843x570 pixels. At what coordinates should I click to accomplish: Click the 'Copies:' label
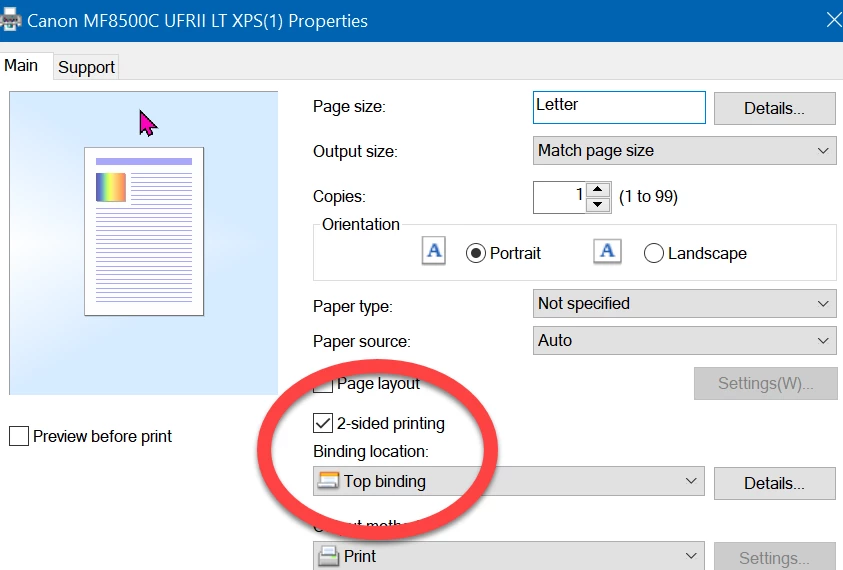pos(339,196)
